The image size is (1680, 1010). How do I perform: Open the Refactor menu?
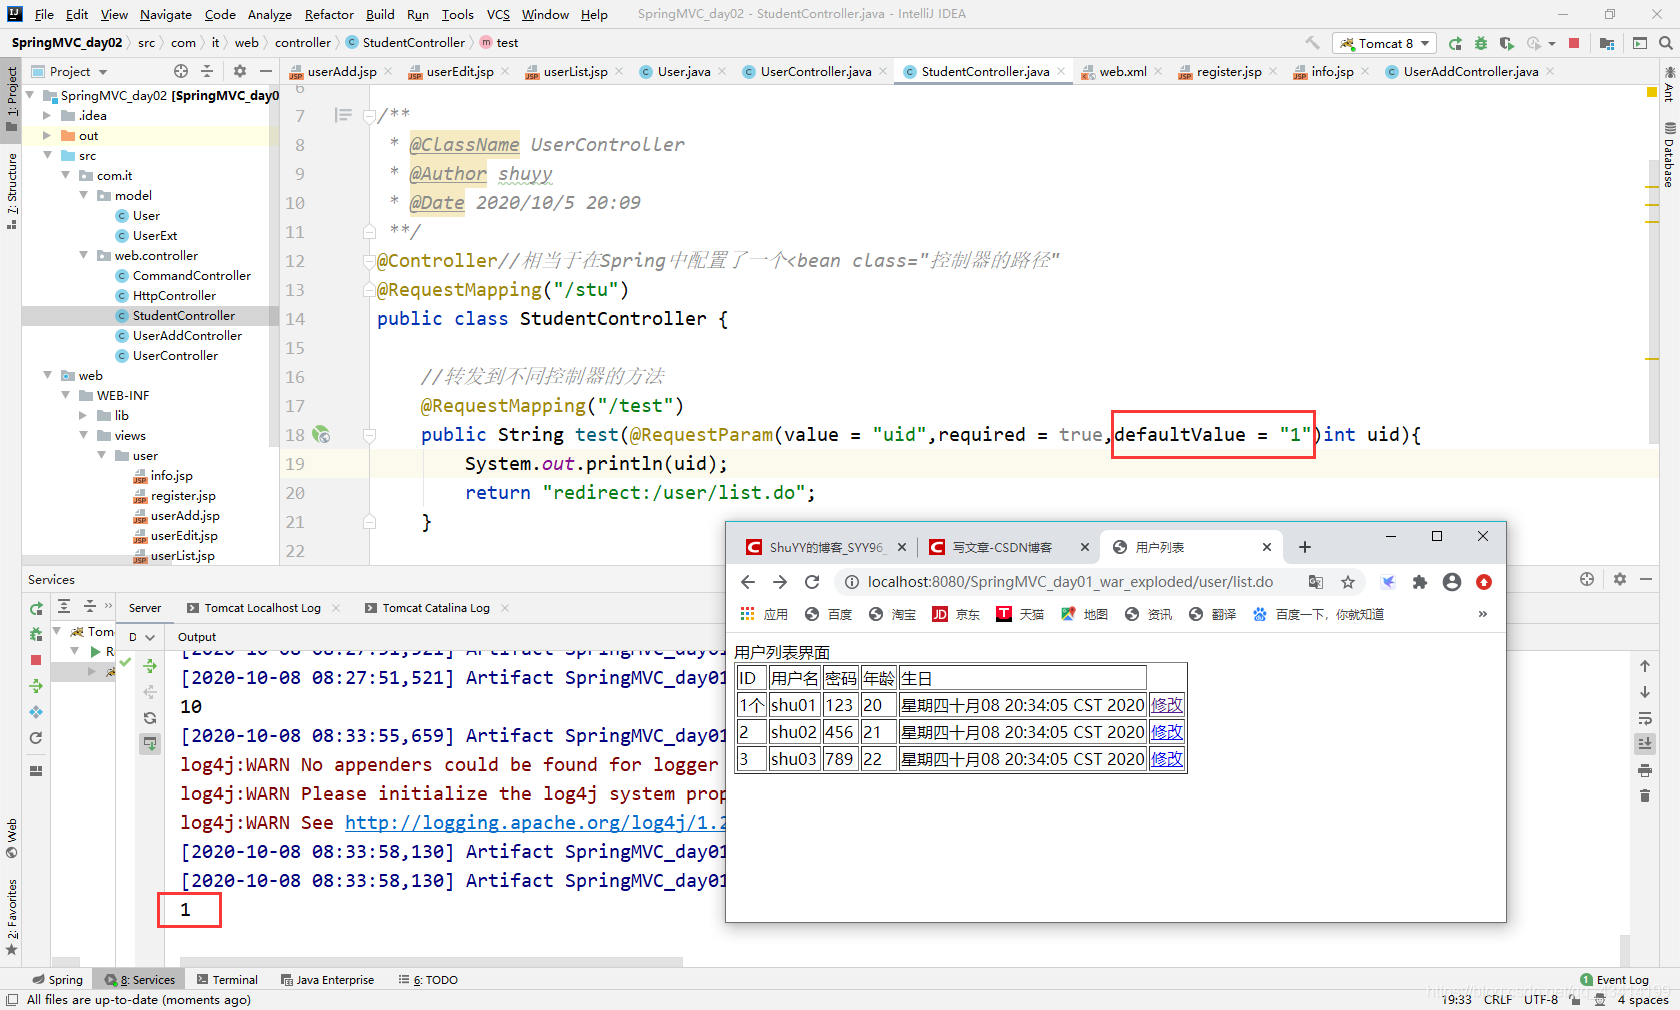pyautogui.click(x=329, y=14)
